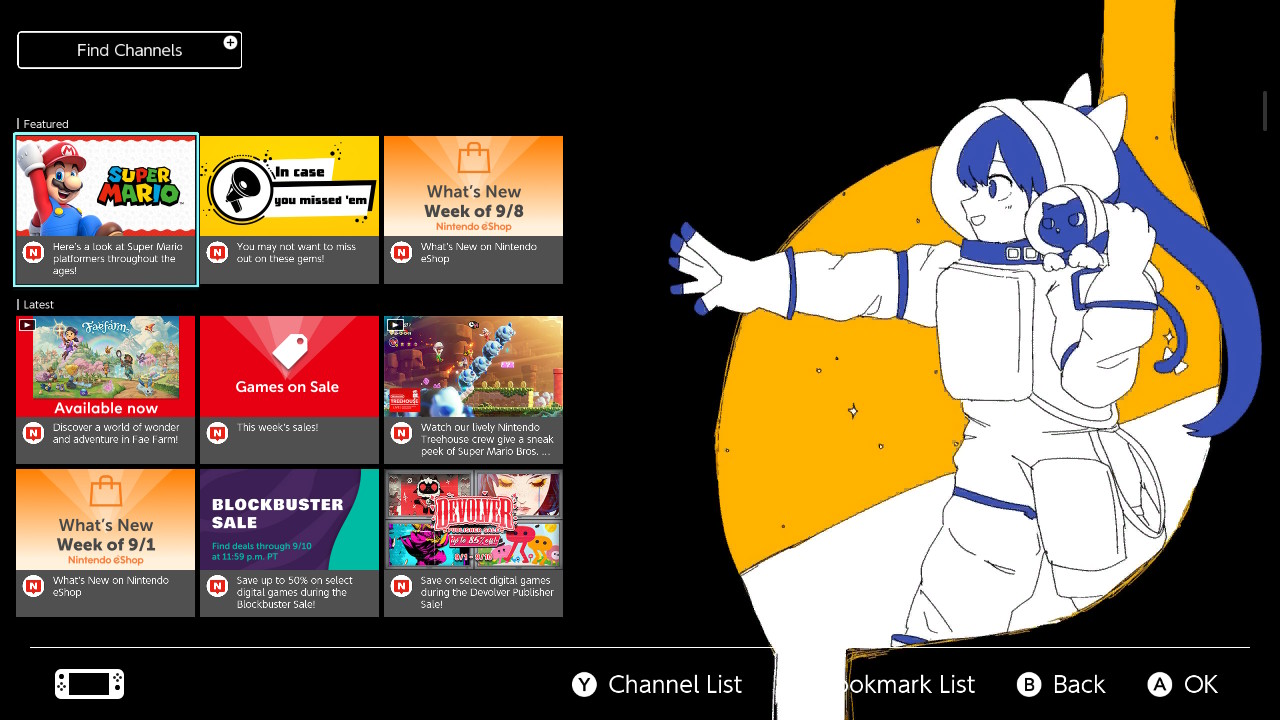Click the Y button icon
The image size is (1280, 720).
click(x=584, y=684)
